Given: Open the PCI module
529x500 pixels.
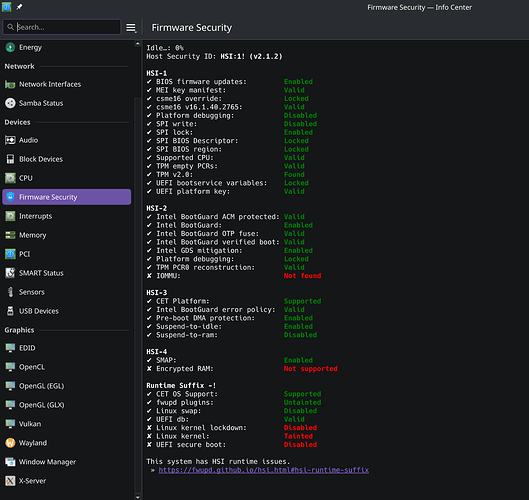Looking at the screenshot, I should click(x=66, y=254).
